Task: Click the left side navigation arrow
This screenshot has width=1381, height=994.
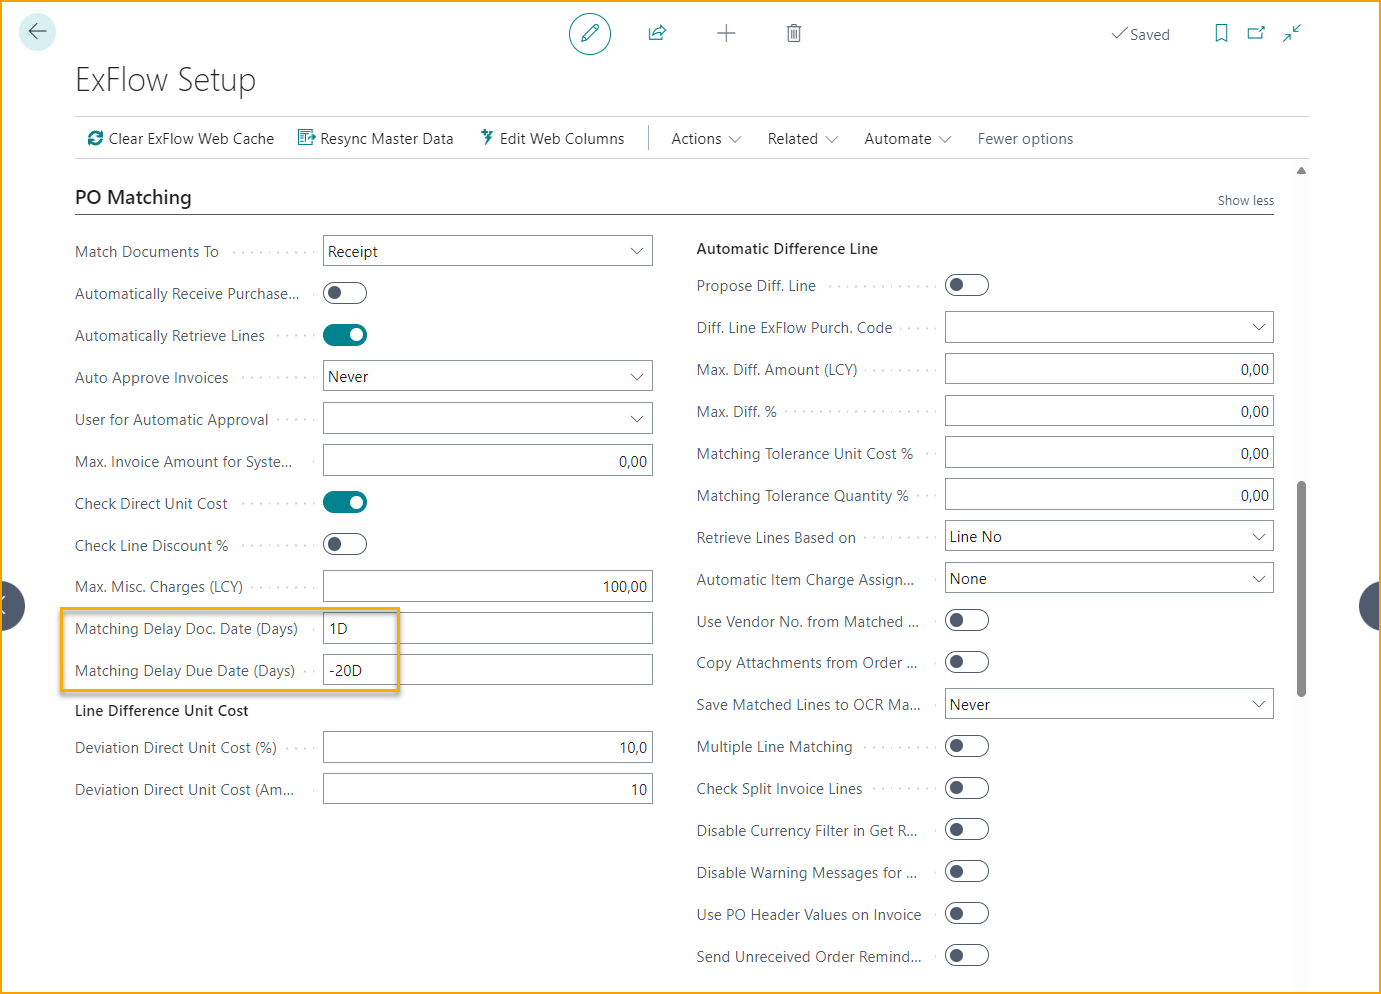Action: 10,606
